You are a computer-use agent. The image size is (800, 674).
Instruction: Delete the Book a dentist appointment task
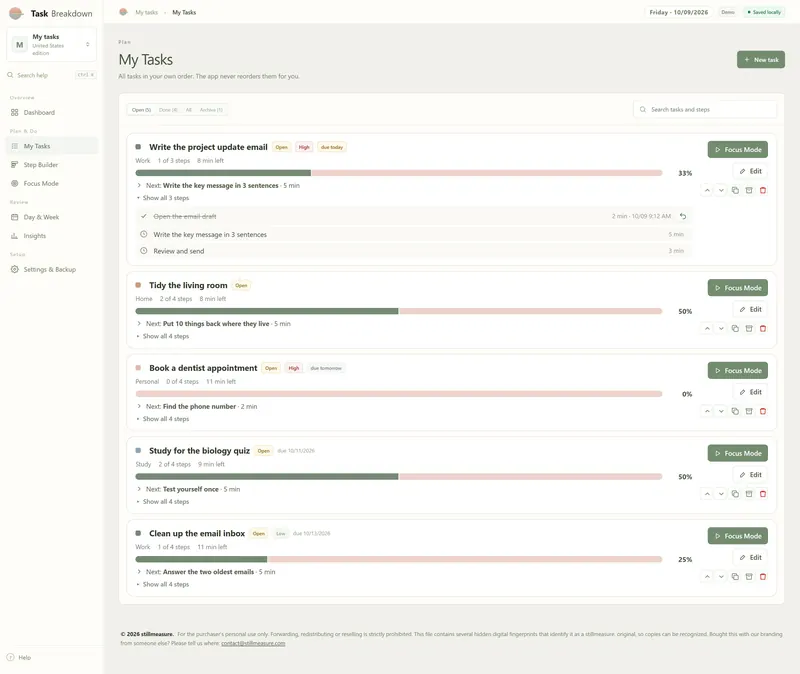pos(763,411)
